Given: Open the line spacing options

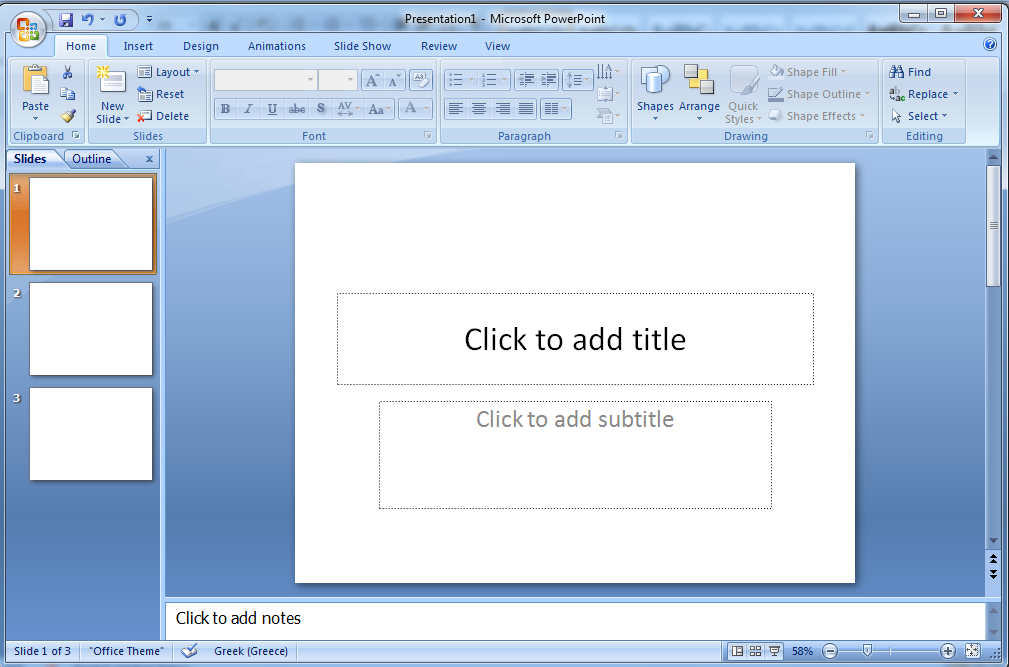Looking at the screenshot, I should point(577,80).
